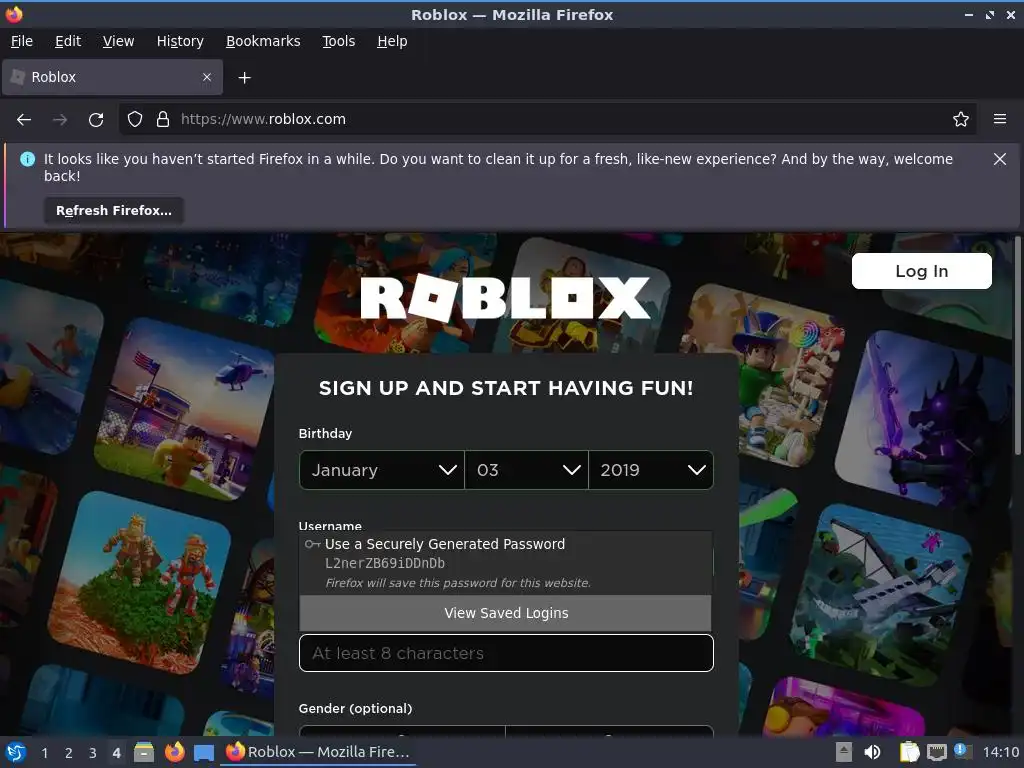Click the info icon in the notification bar
Screen dimensions: 1024x768
[27, 159]
